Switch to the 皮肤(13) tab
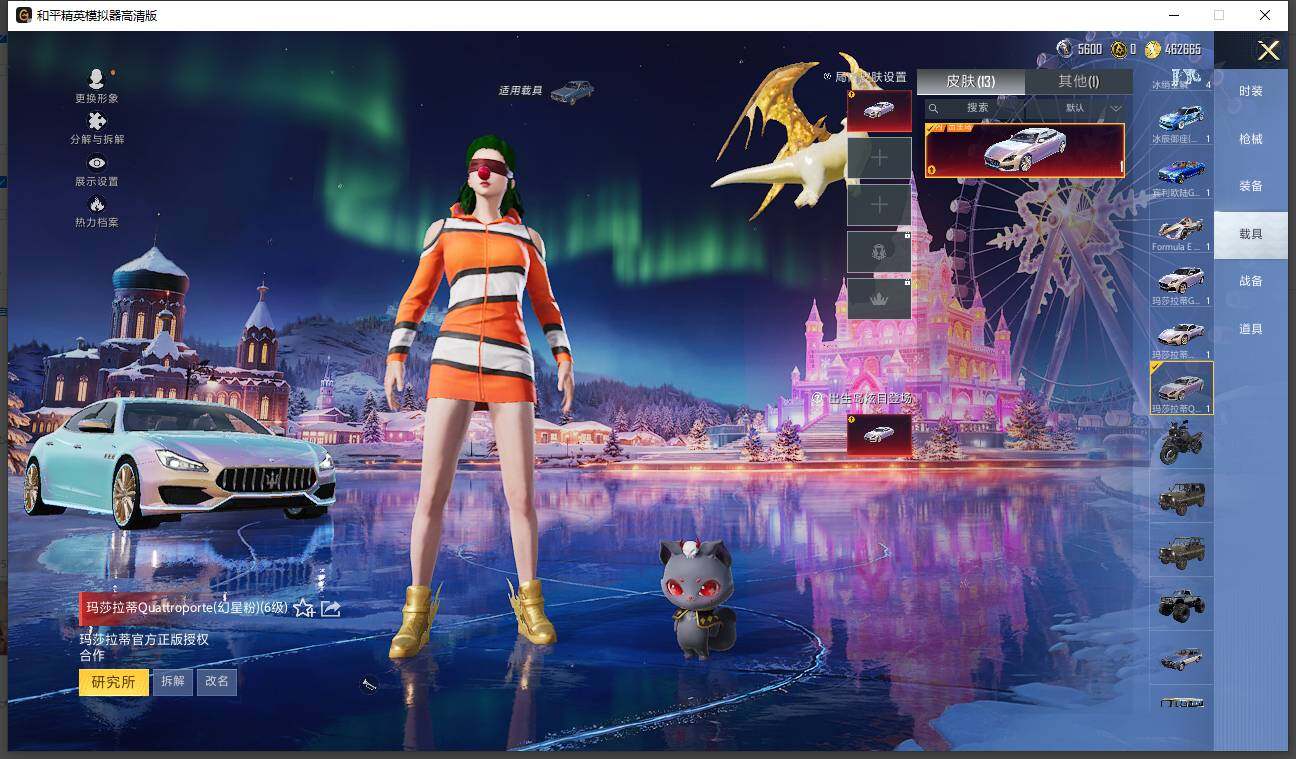 970,81
